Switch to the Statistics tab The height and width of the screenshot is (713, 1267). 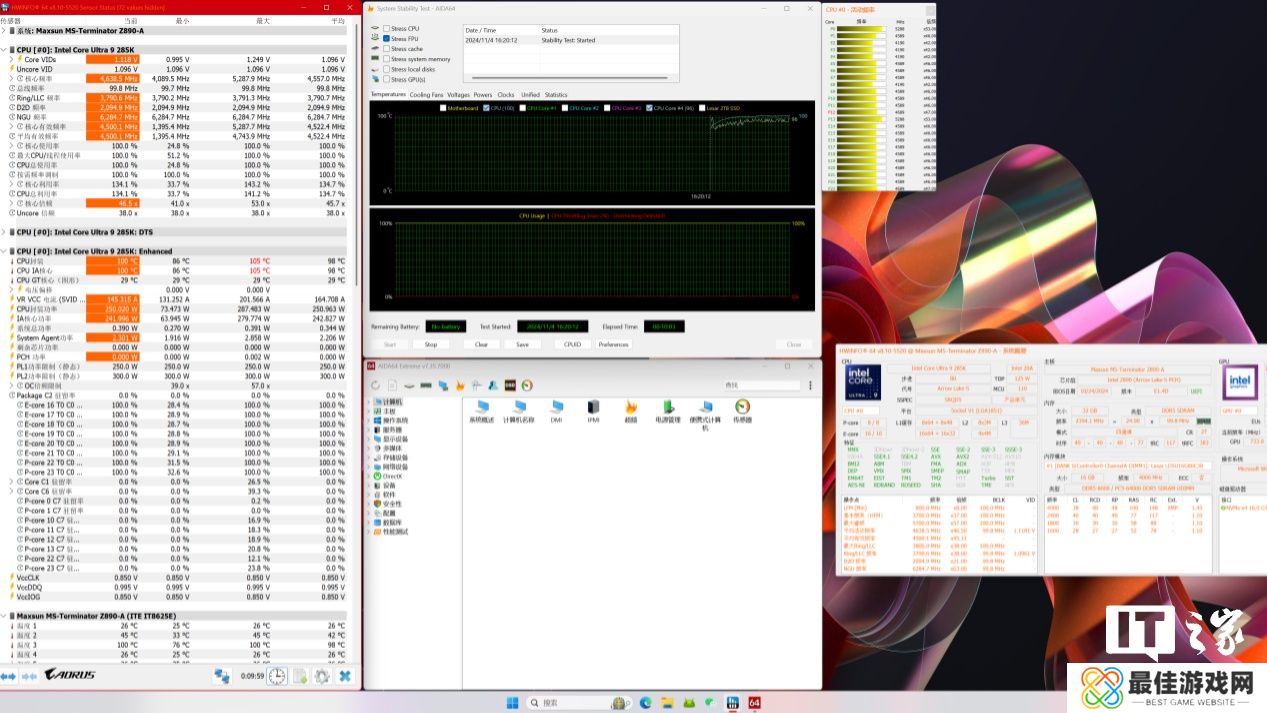pyautogui.click(x=556, y=95)
